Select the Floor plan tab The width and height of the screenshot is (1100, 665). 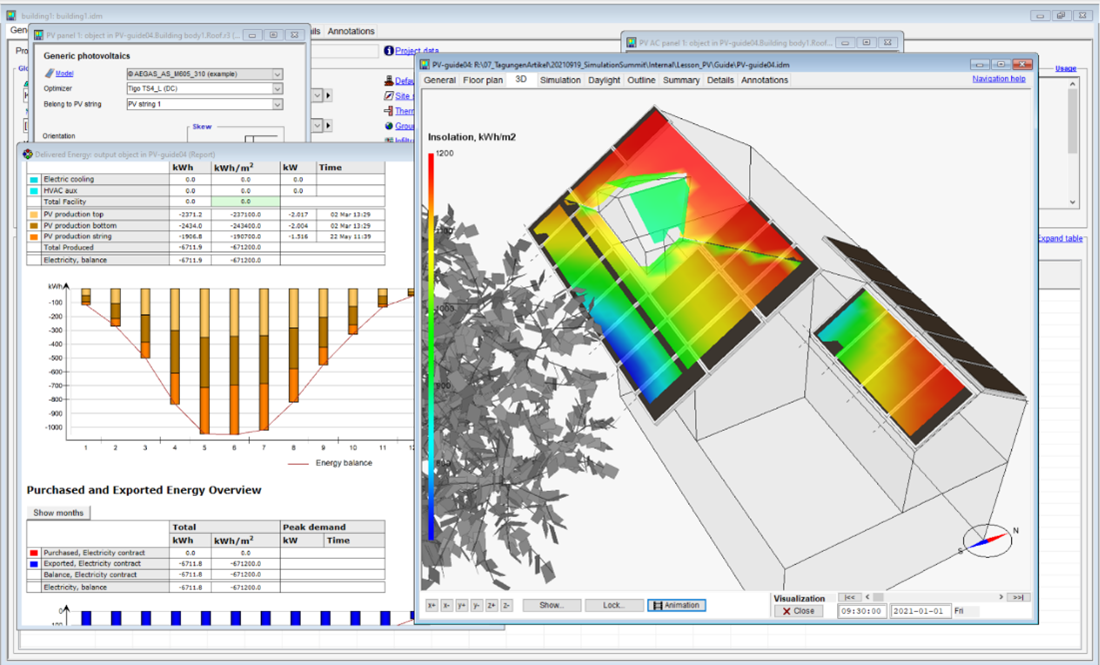(x=483, y=80)
